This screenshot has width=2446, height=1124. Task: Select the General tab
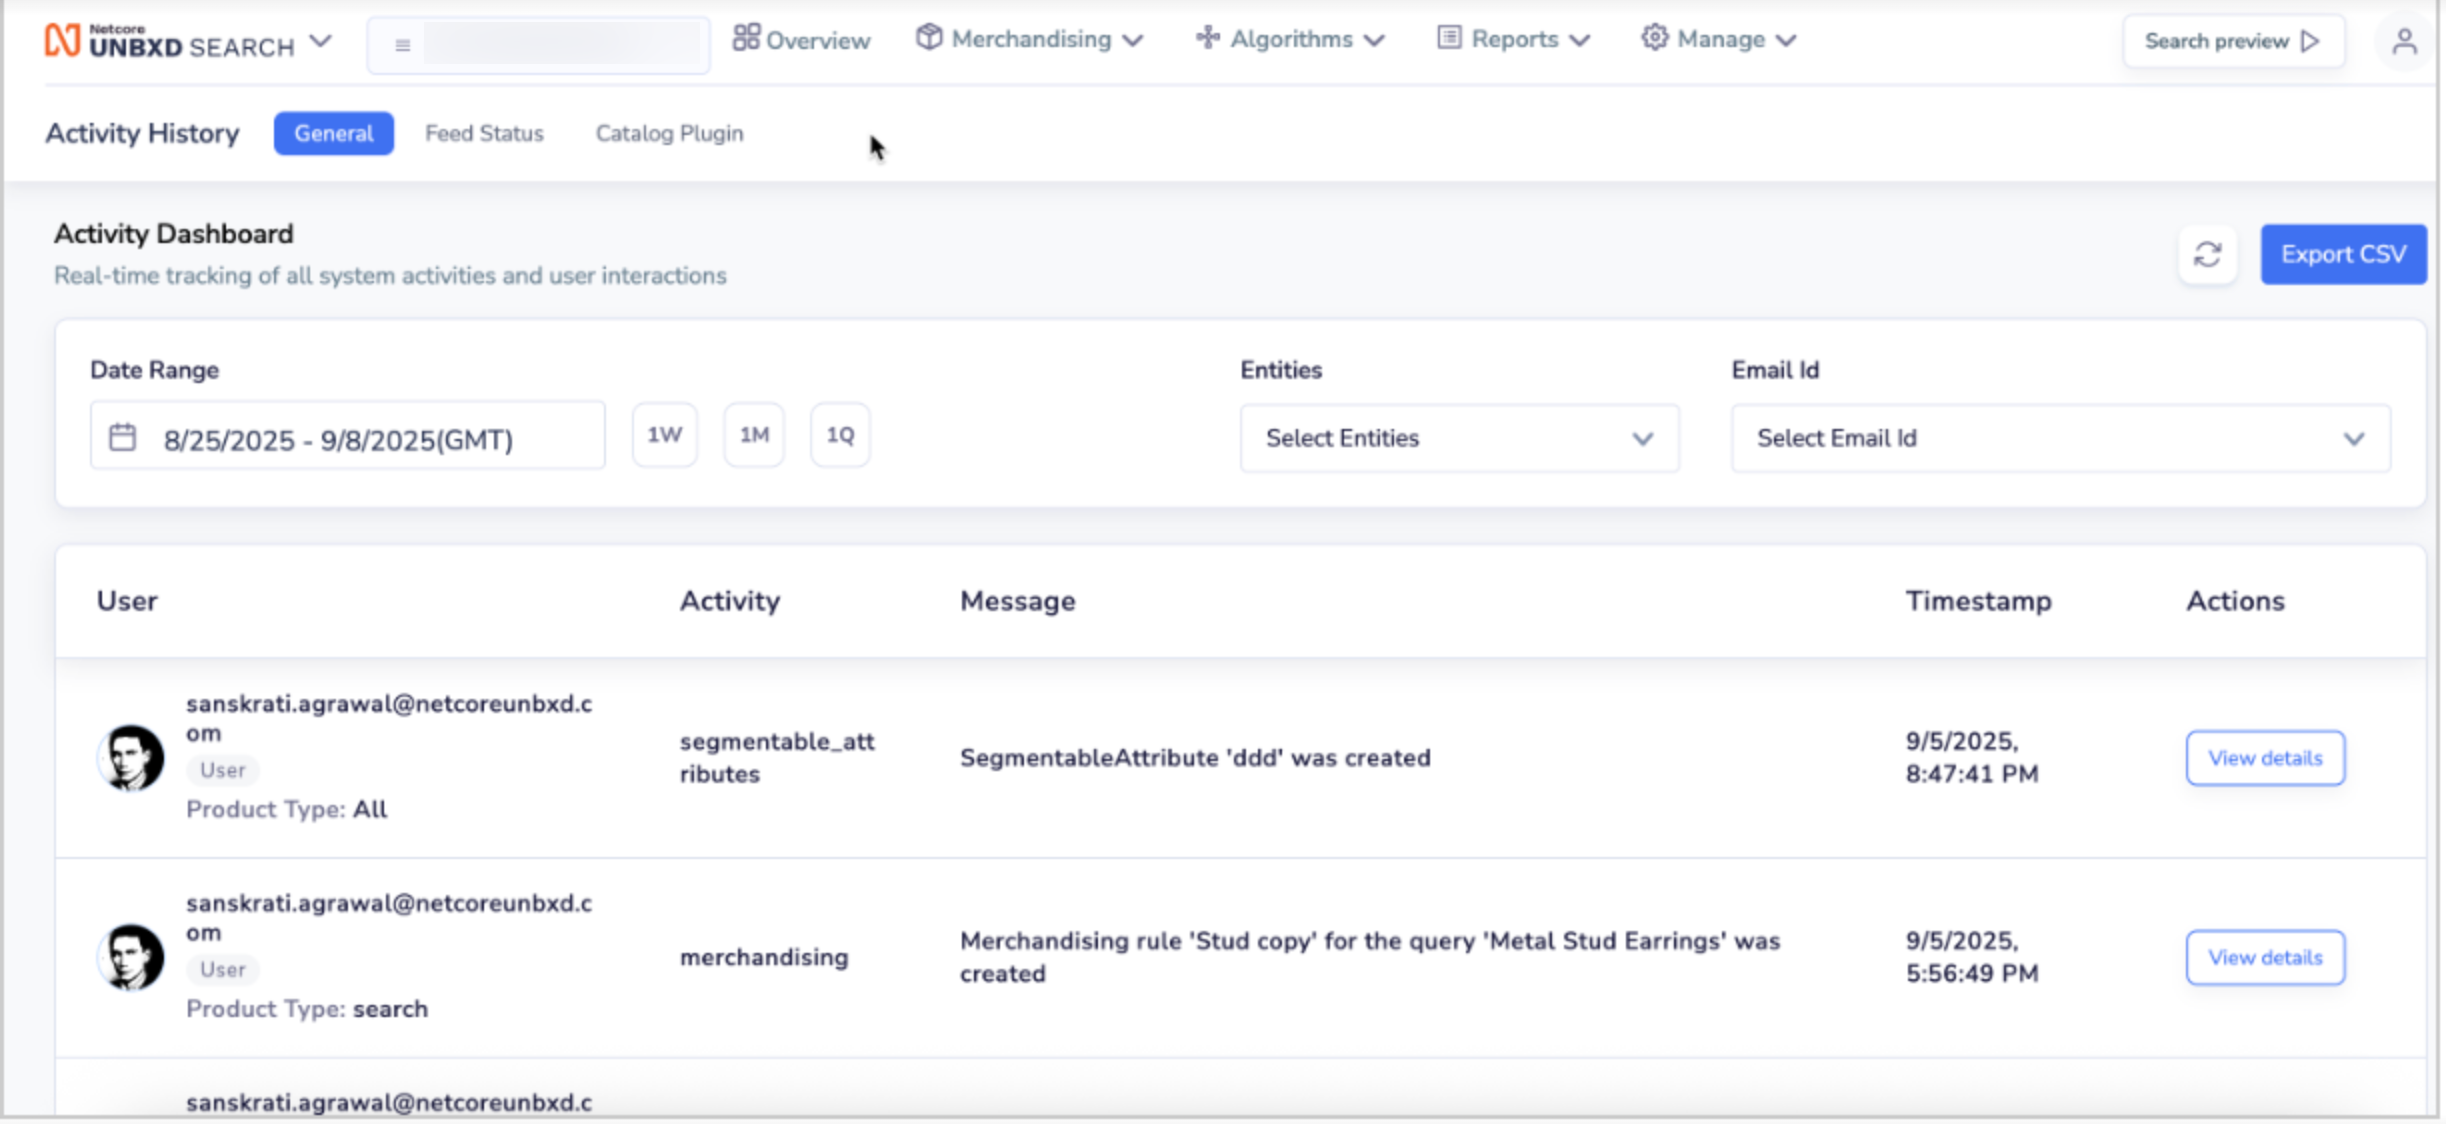click(334, 133)
